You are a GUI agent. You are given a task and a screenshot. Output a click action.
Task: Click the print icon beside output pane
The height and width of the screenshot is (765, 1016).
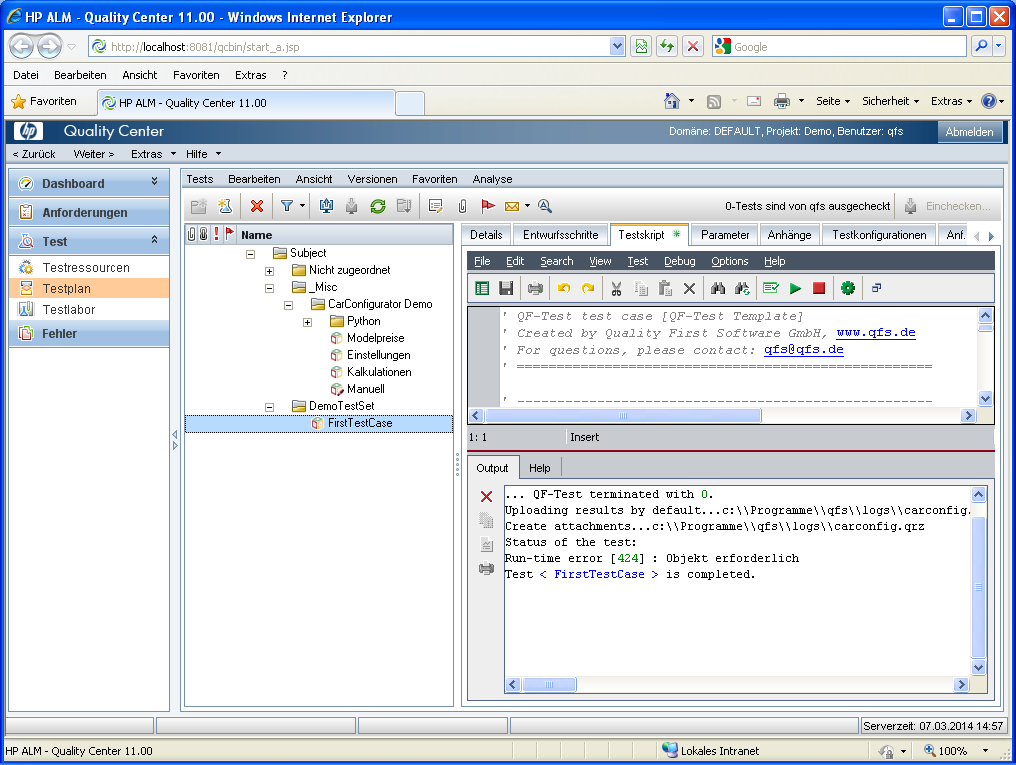pyautogui.click(x=487, y=569)
